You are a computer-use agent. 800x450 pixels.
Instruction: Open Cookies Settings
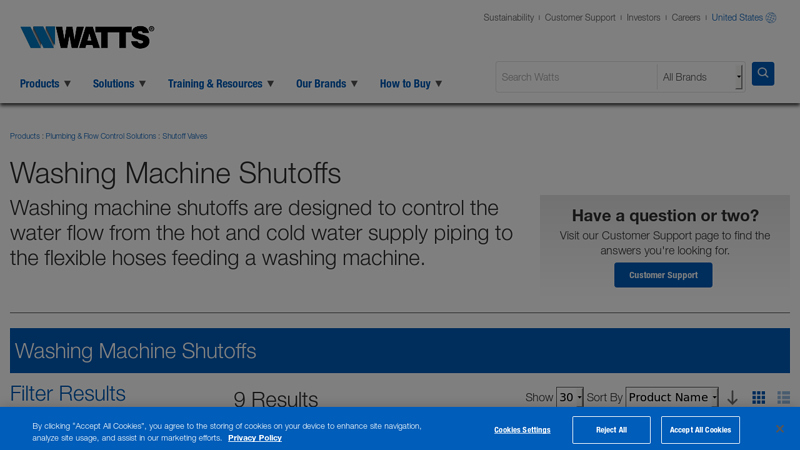point(522,430)
